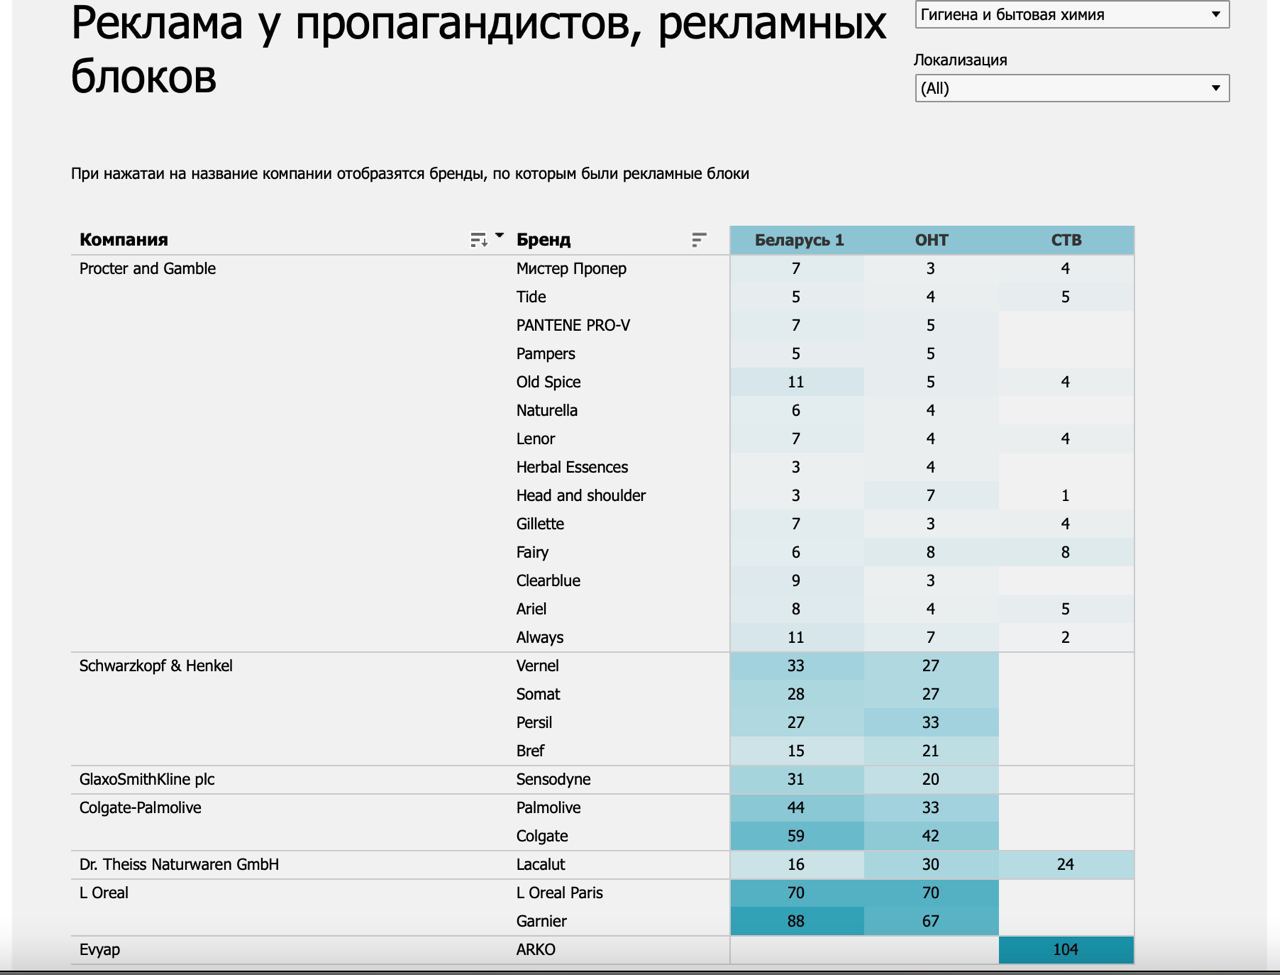The height and width of the screenshot is (975, 1280).
Task: Click Bref ОНТ cell showing 21
Action: (931, 751)
